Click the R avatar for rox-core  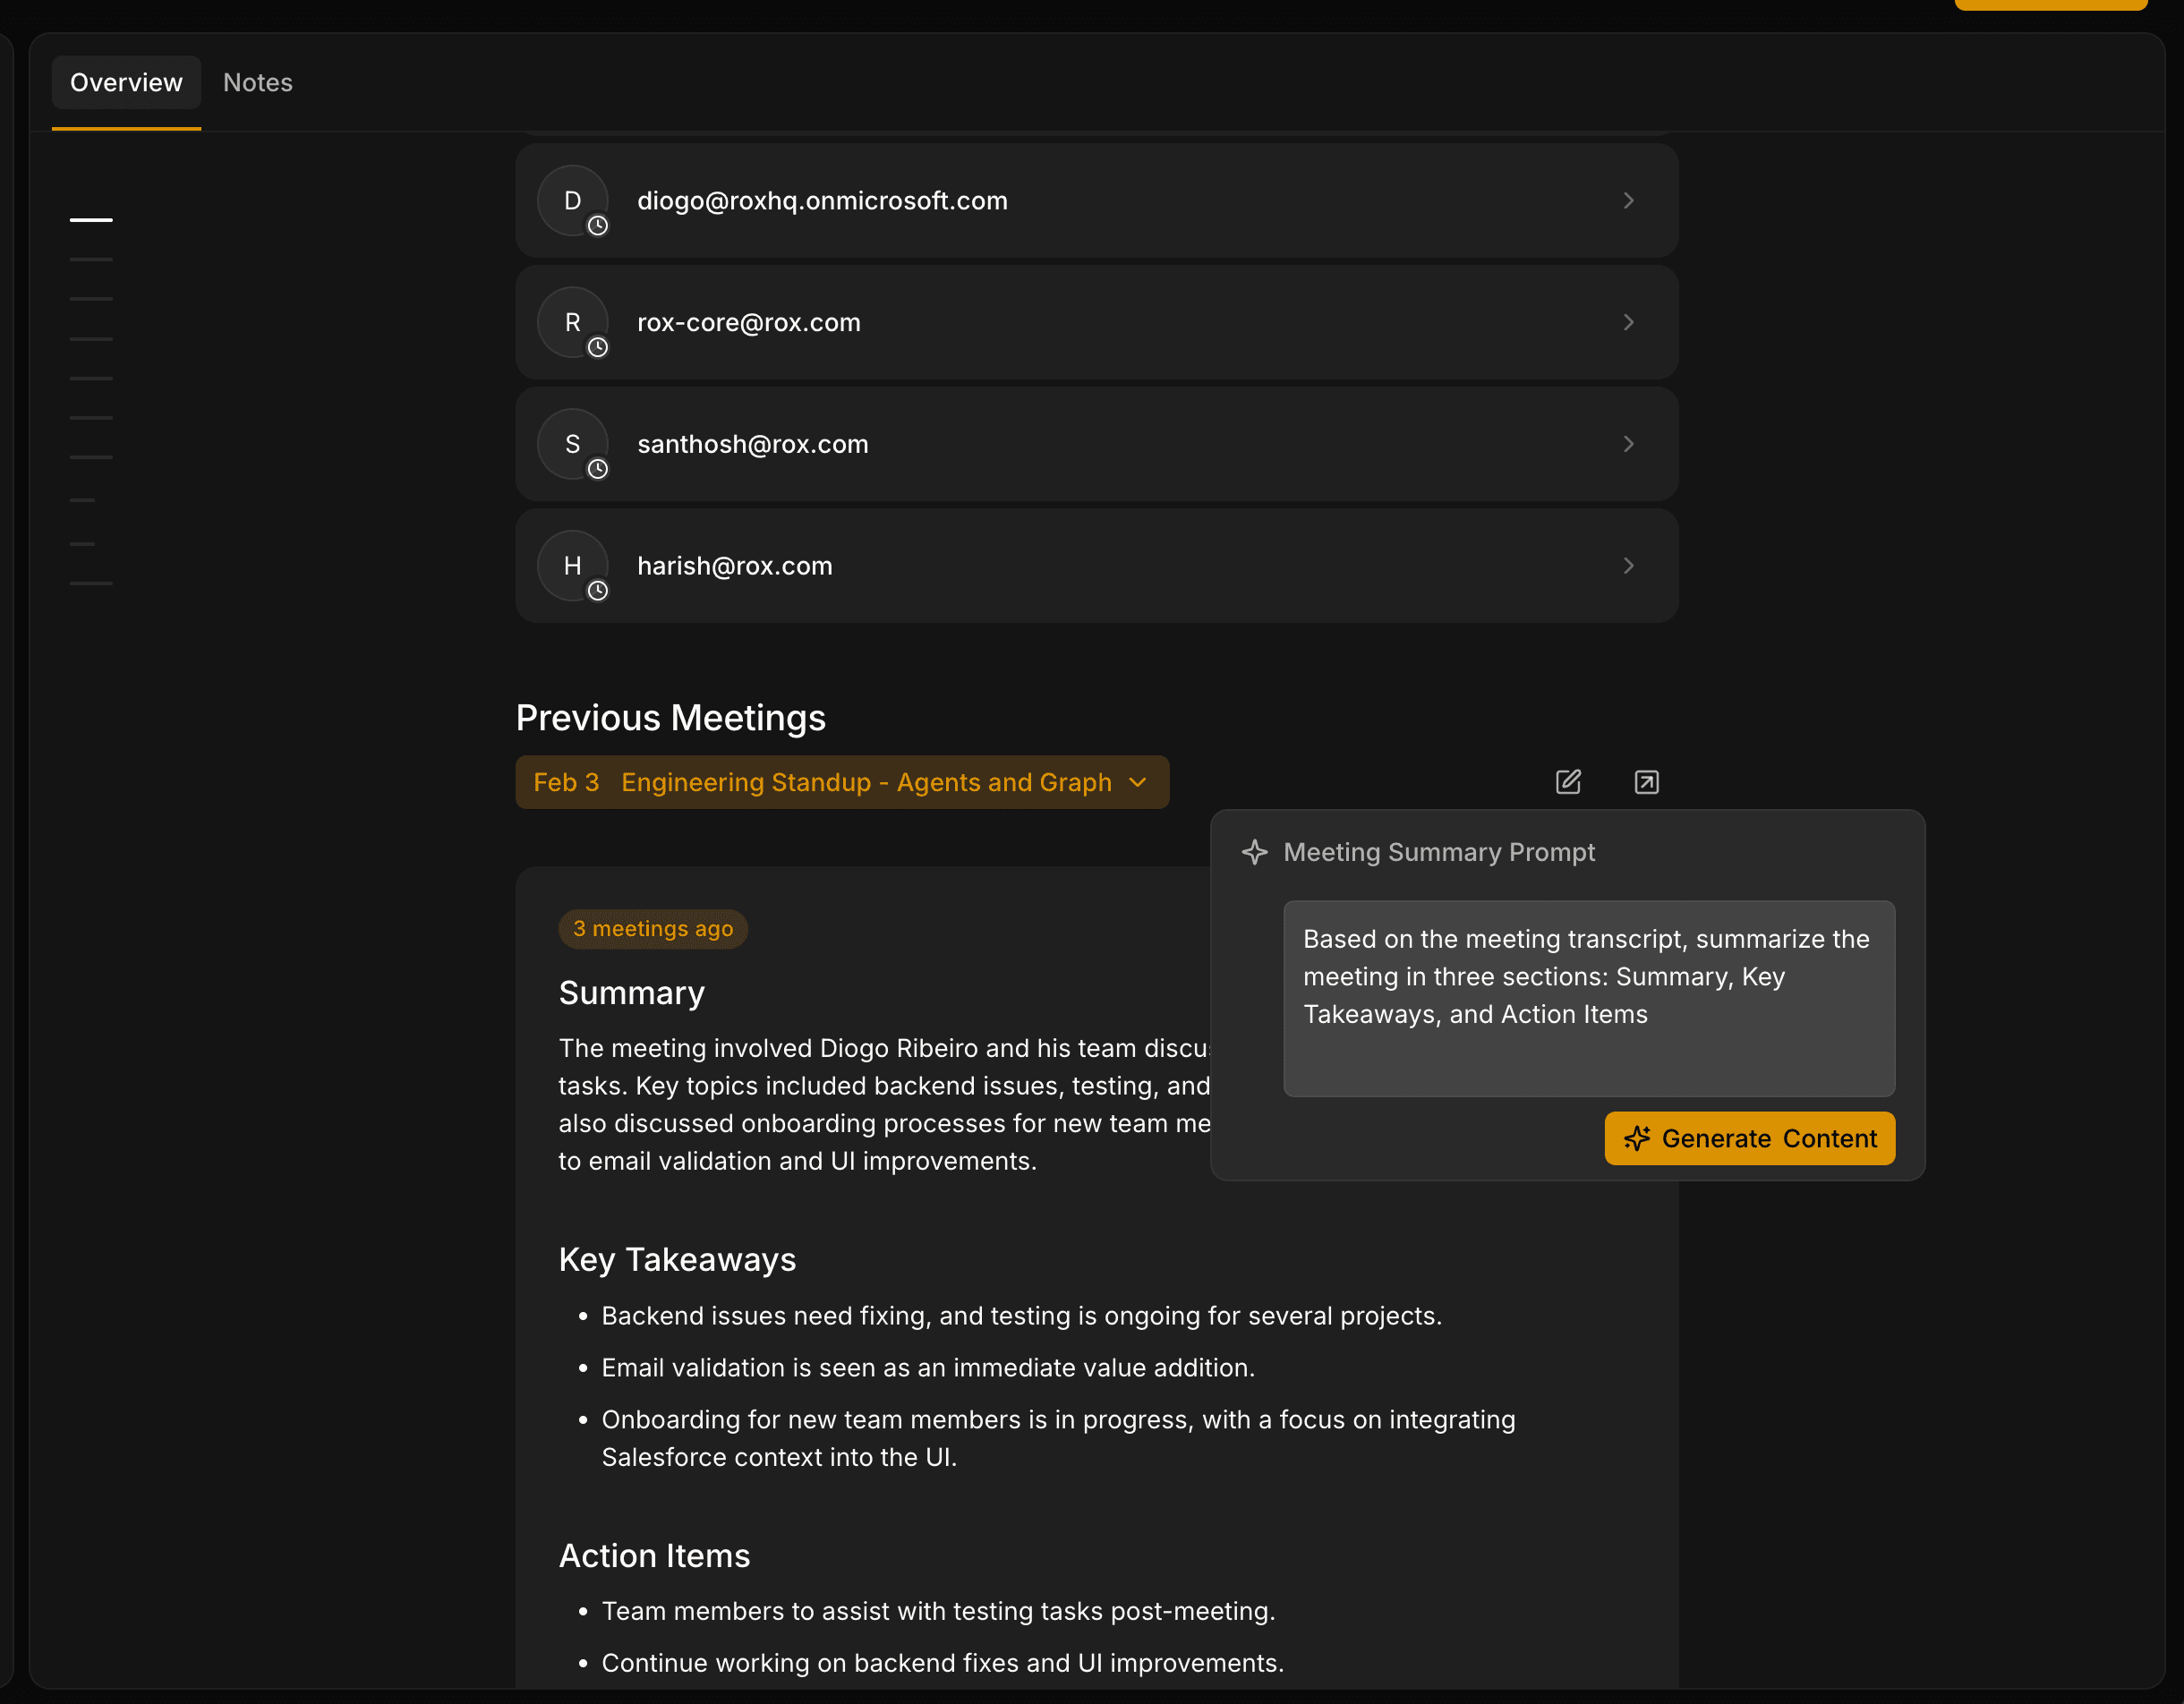coord(572,322)
